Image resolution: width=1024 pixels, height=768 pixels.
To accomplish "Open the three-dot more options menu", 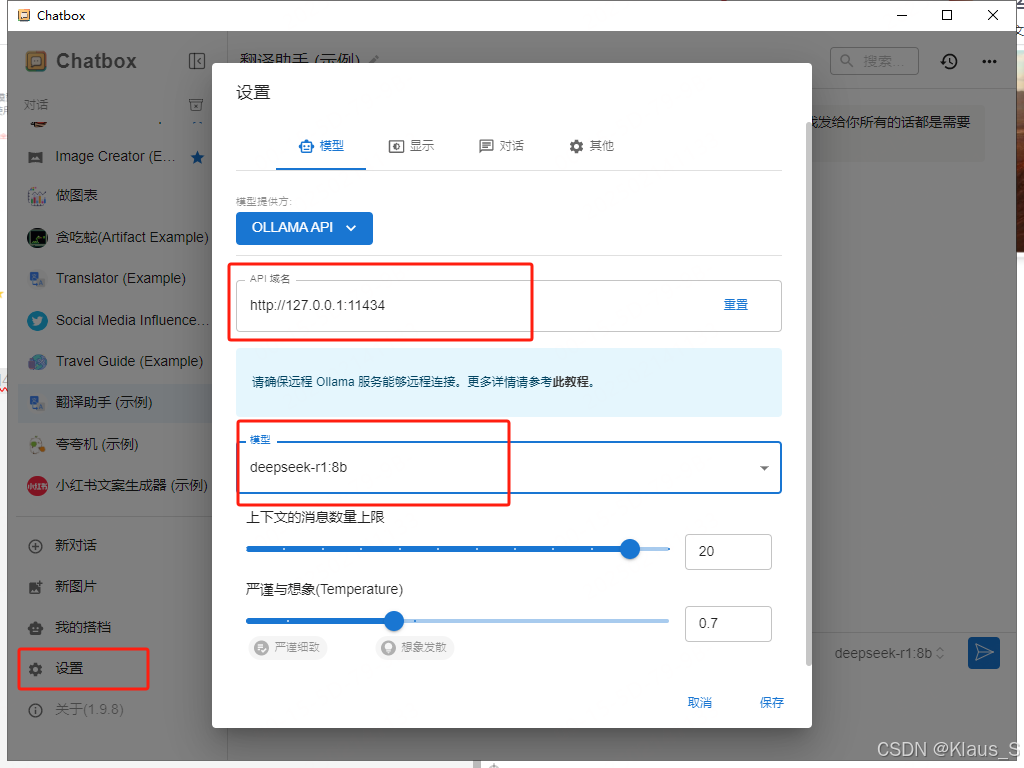I will pyautogui.click(x=989, y=61).
